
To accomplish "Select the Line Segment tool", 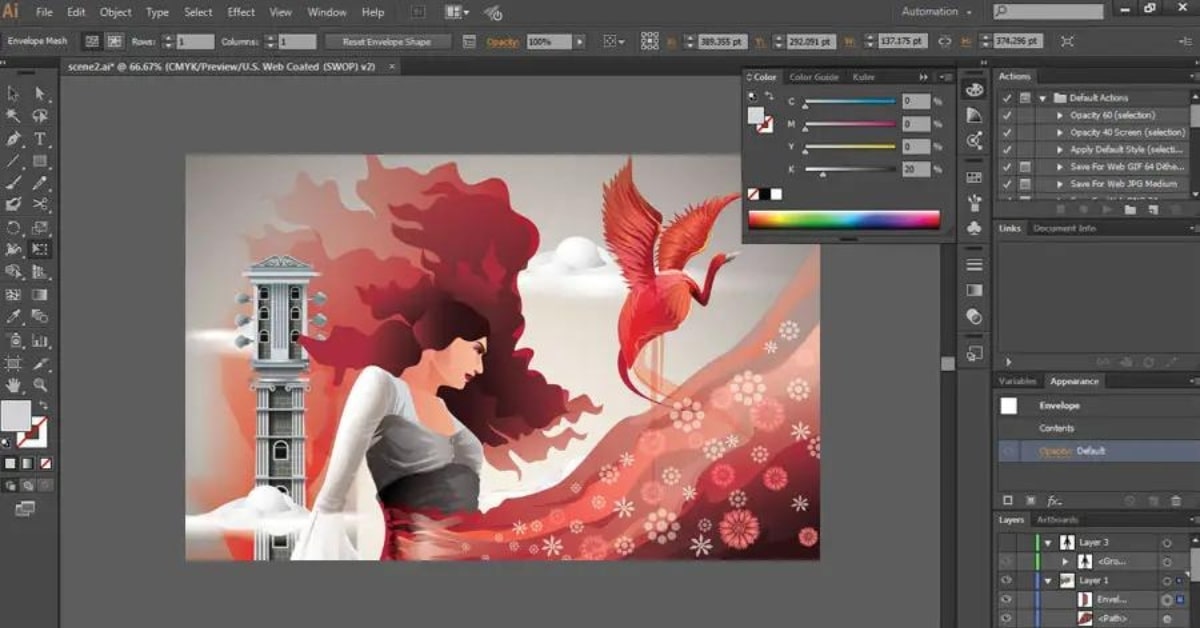I will pyautogui.click(x=14, y=161).
